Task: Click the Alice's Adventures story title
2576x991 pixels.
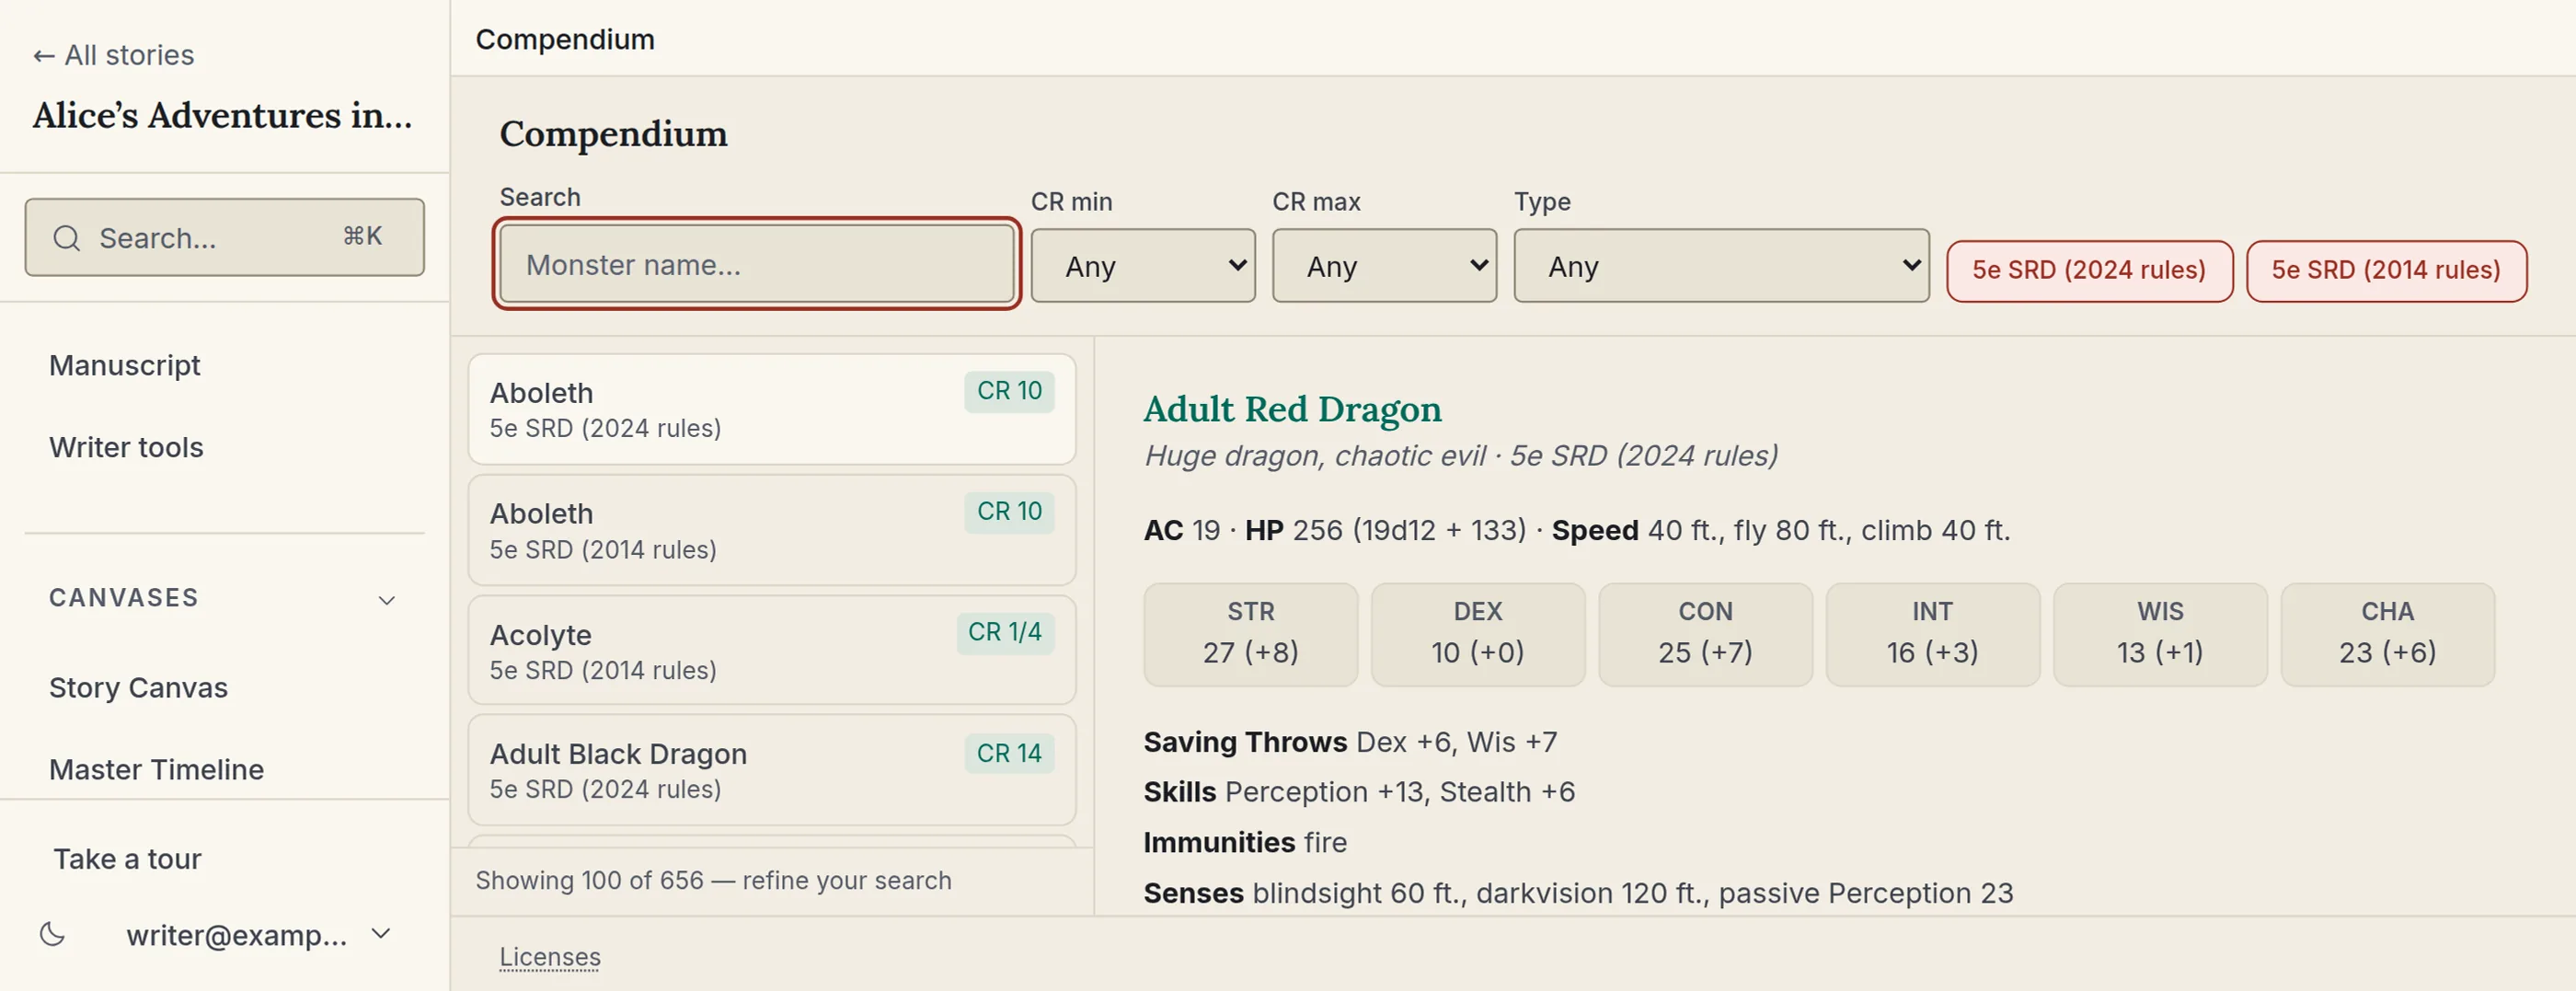Action: click(x=222, y=115)
